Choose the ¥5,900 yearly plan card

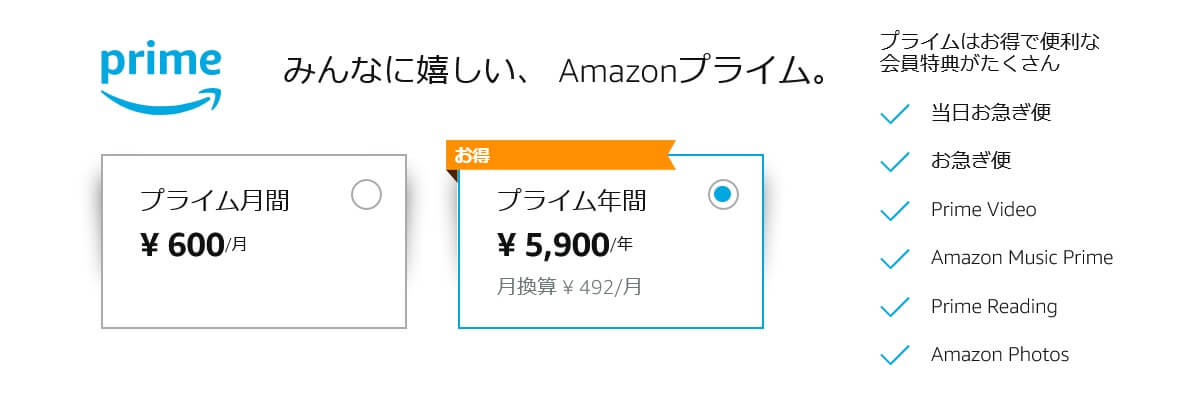(611, 242)
